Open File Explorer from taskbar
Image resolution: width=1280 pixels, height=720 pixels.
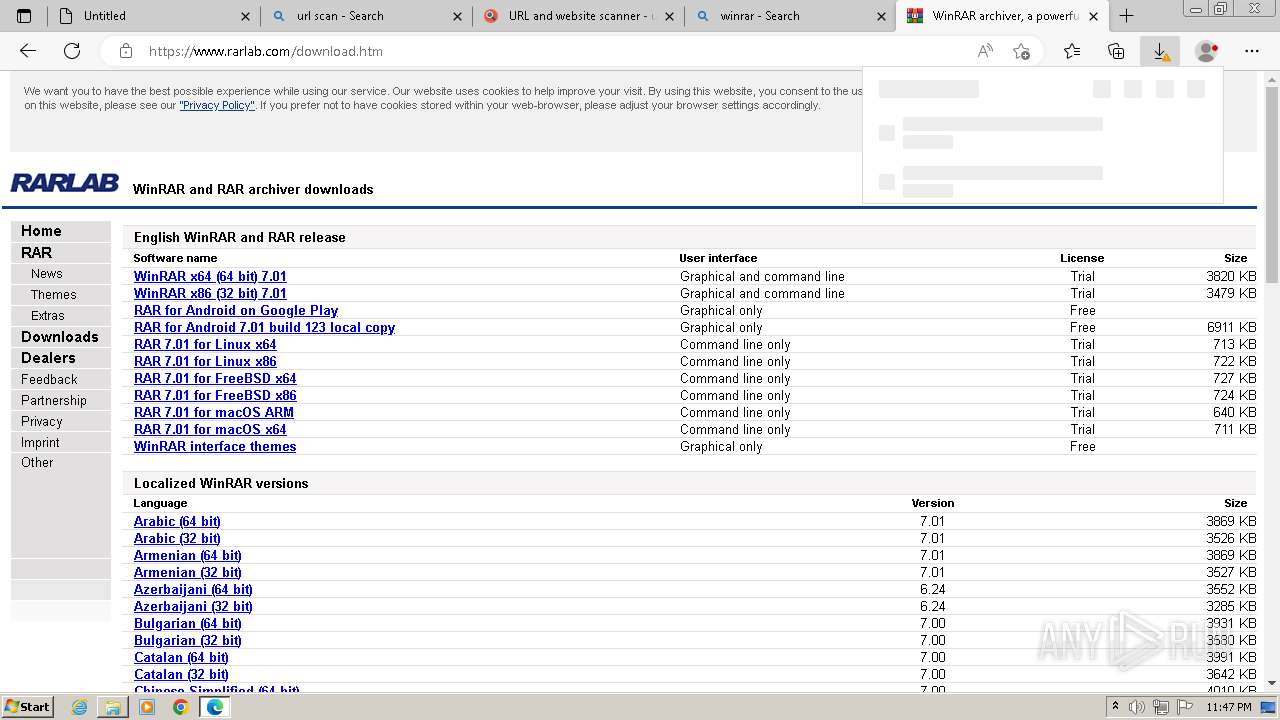[113, 707]
